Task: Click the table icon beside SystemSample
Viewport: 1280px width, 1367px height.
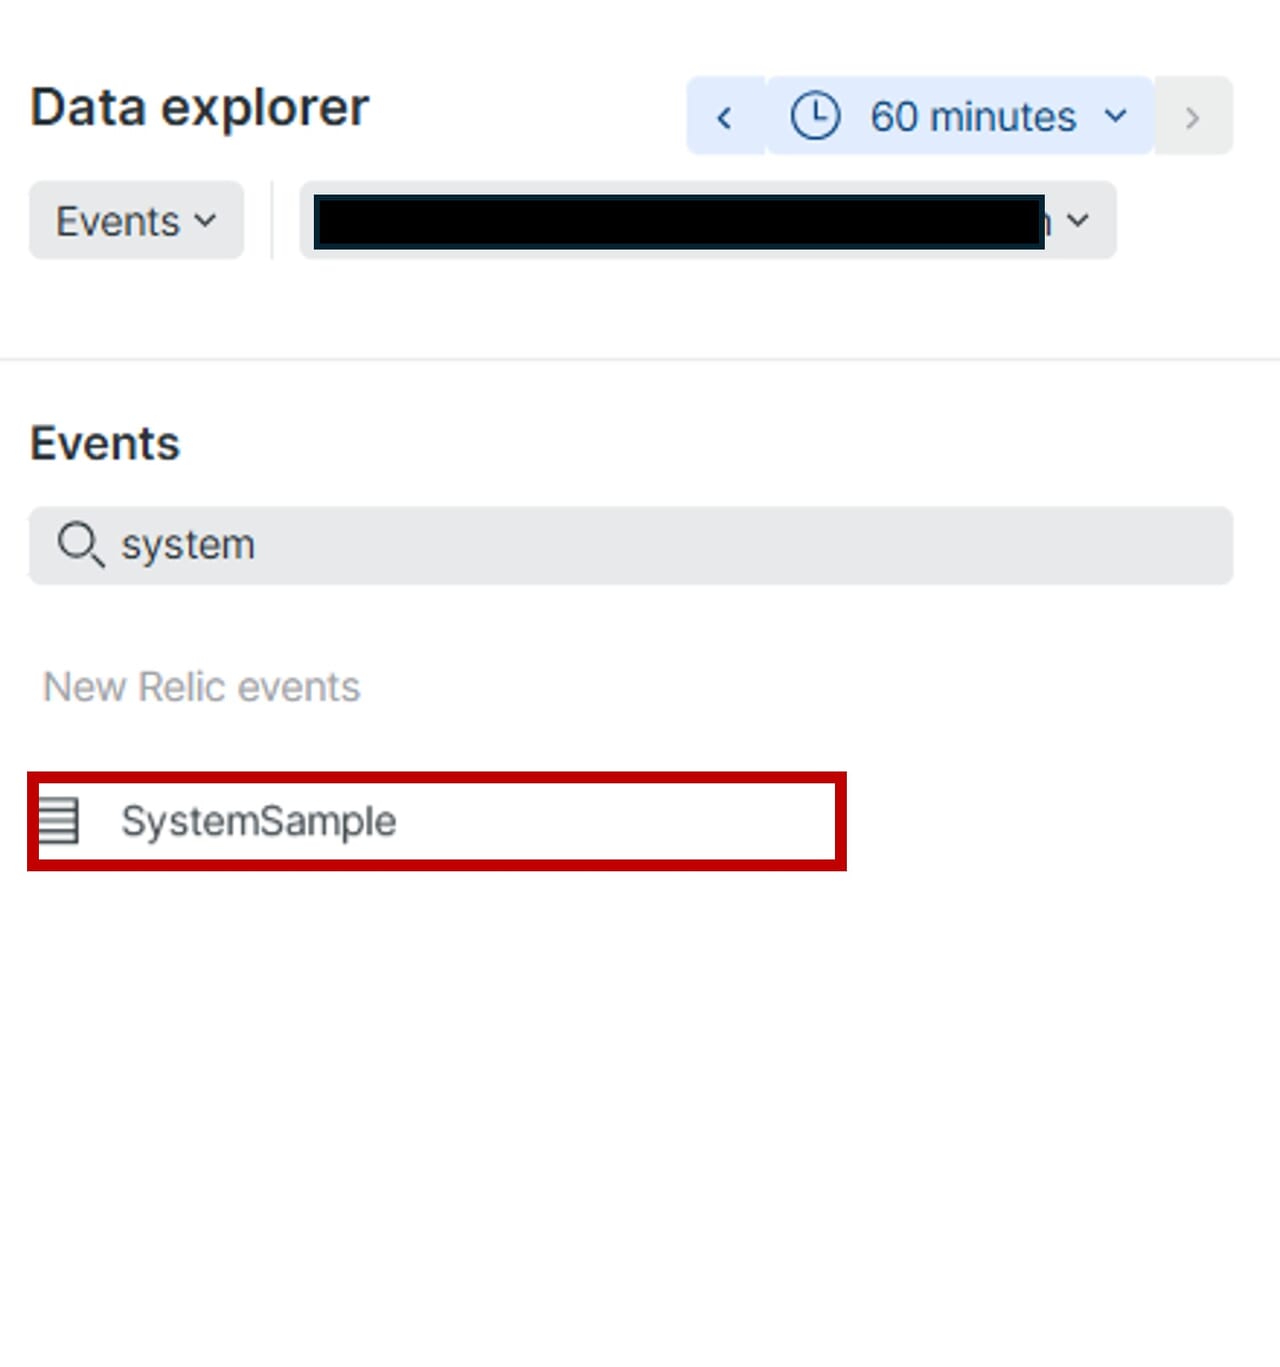Action: point(58,821)
